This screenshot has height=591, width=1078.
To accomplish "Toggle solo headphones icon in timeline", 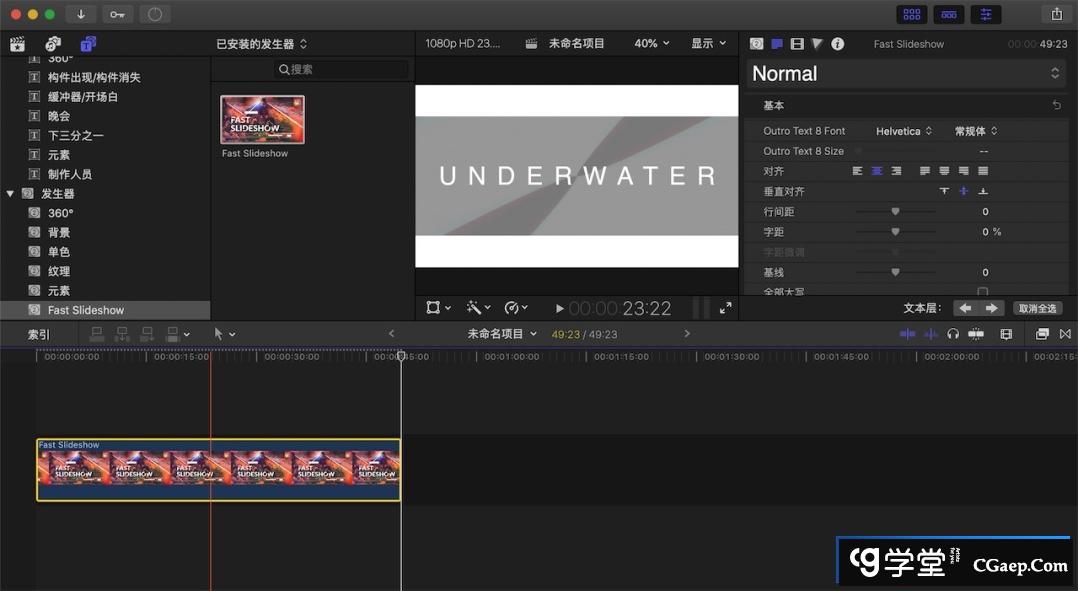I will [x=953, y=334].
